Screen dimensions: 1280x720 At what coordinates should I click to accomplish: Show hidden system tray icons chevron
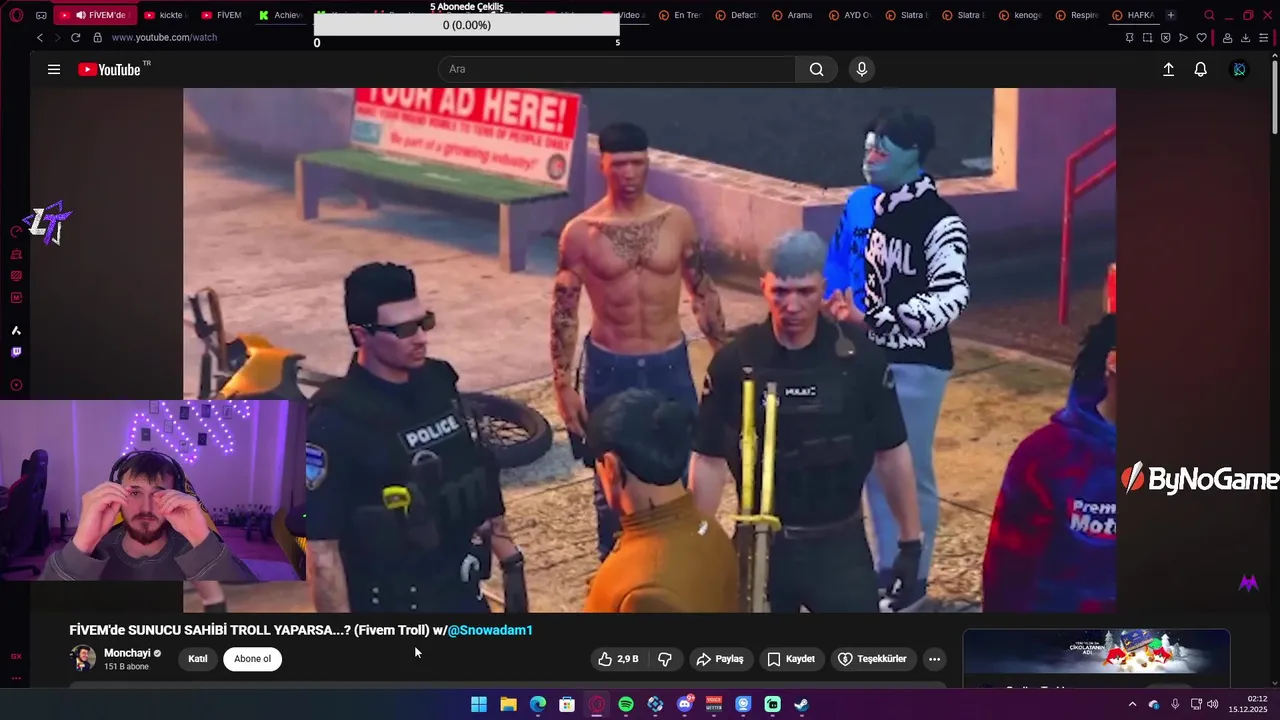coord(1132,704)
